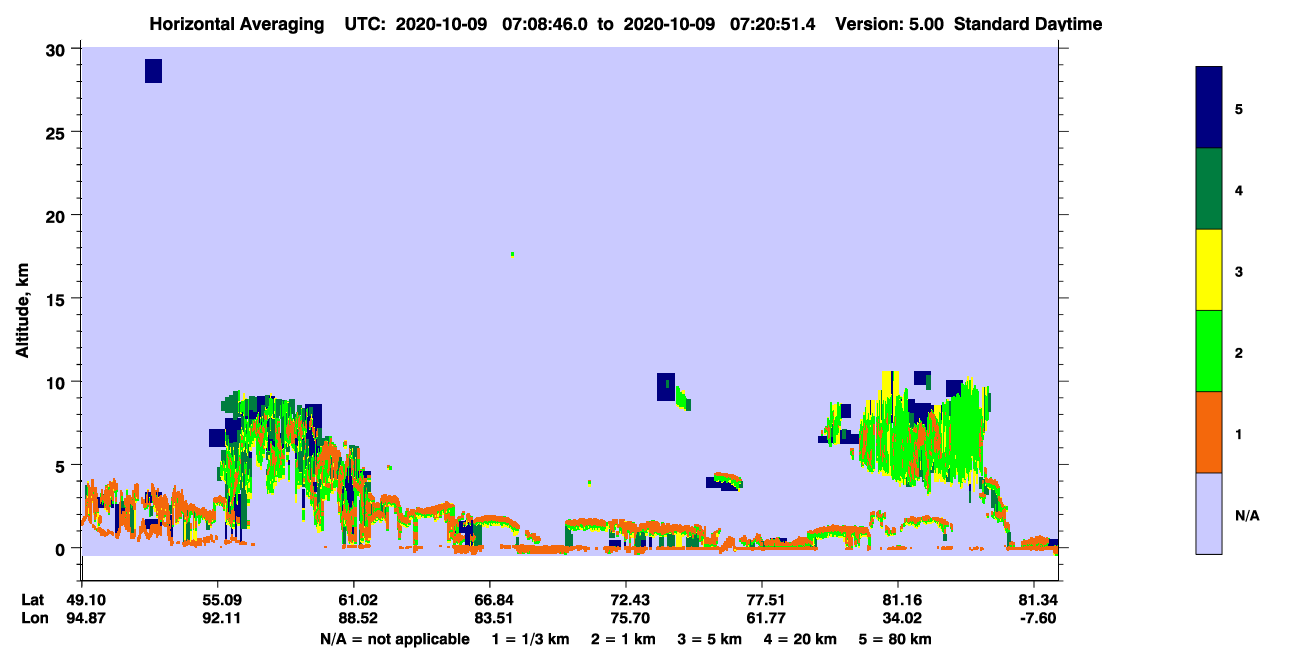
Task: Click the legend text '1 = 1/3 km'
Action: click(529, 639)
